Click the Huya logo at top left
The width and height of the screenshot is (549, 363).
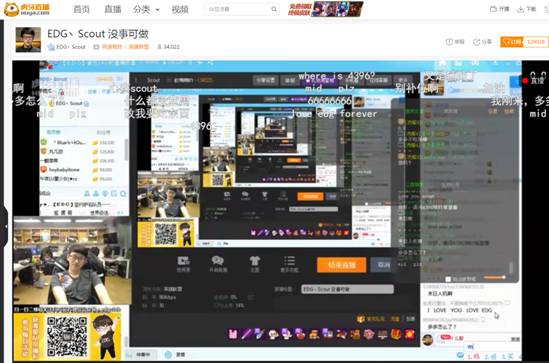click(27, 9)
